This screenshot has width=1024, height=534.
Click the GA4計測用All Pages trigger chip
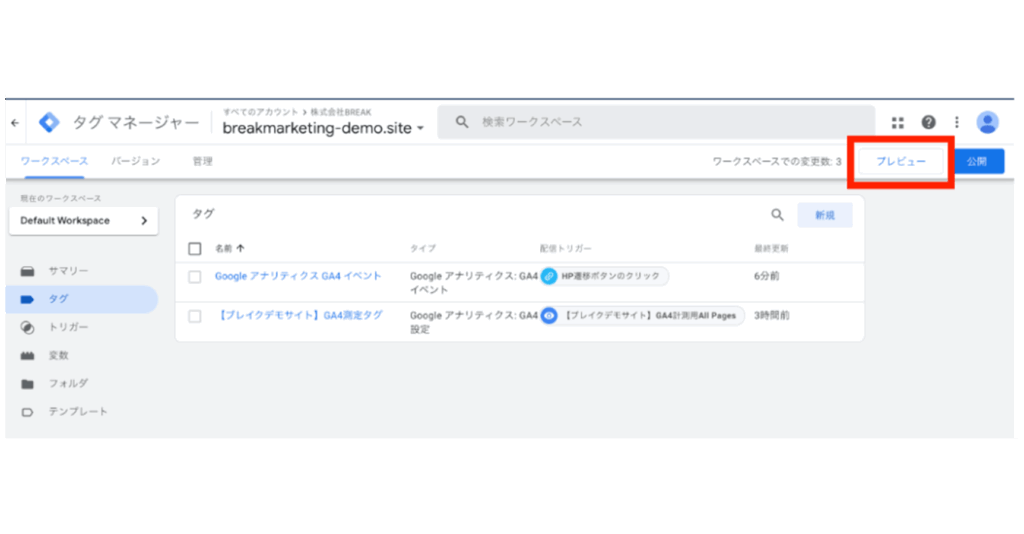click(x=643, y=316)
